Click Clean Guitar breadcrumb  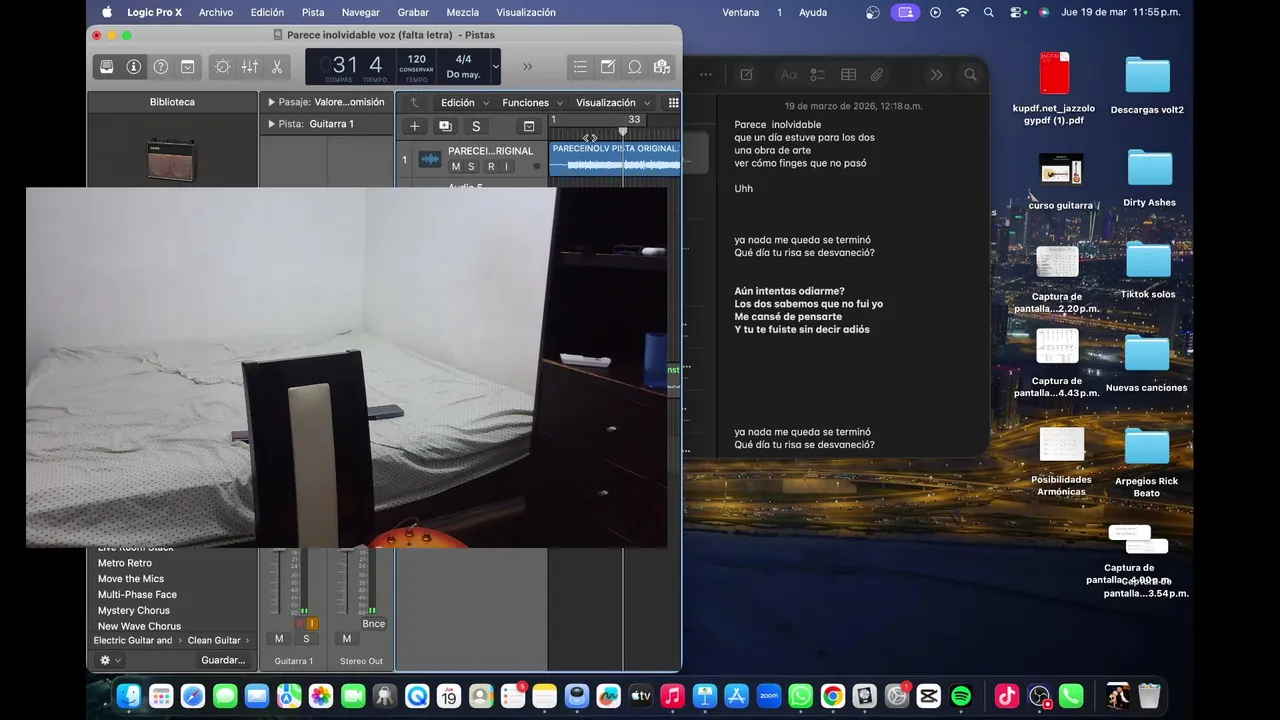coord(214,640)
